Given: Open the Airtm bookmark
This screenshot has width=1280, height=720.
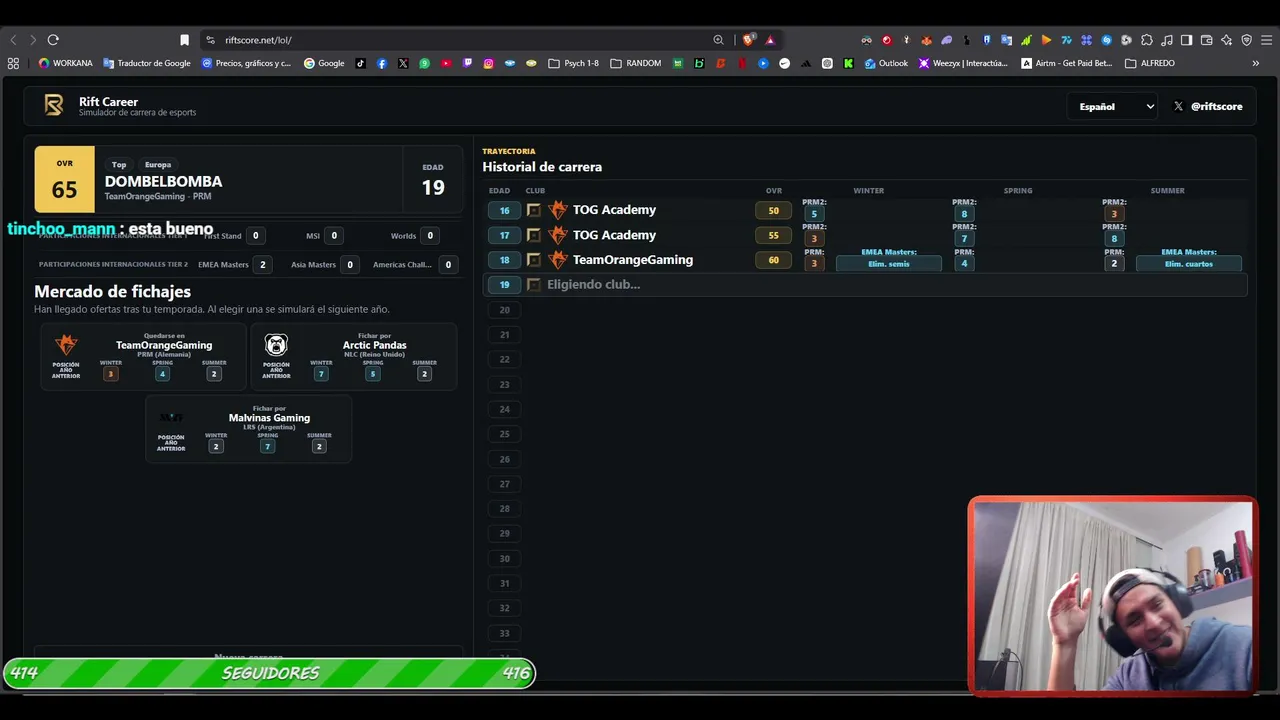Looking at the screenshot, I should point(1066,63).
